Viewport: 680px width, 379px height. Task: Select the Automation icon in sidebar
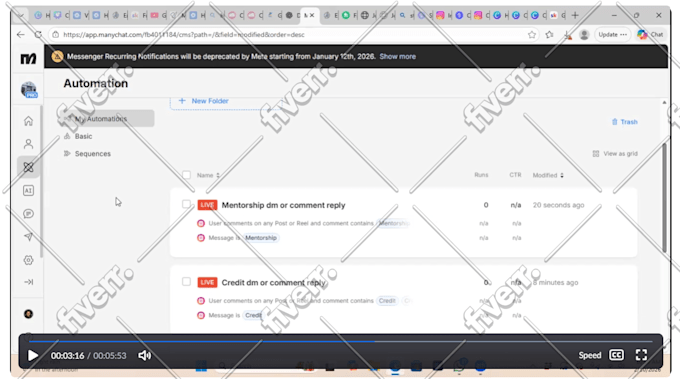(28, 167)
